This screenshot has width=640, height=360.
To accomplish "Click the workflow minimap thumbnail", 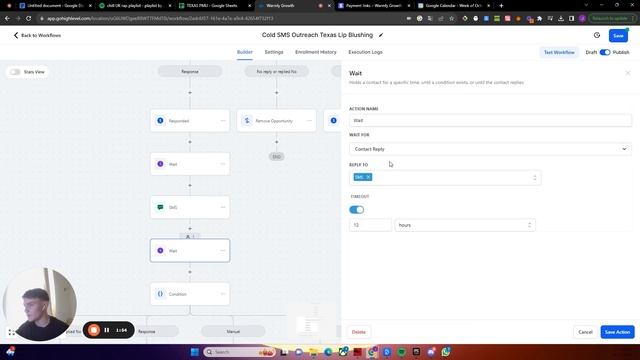I will (x=310, y=322).
